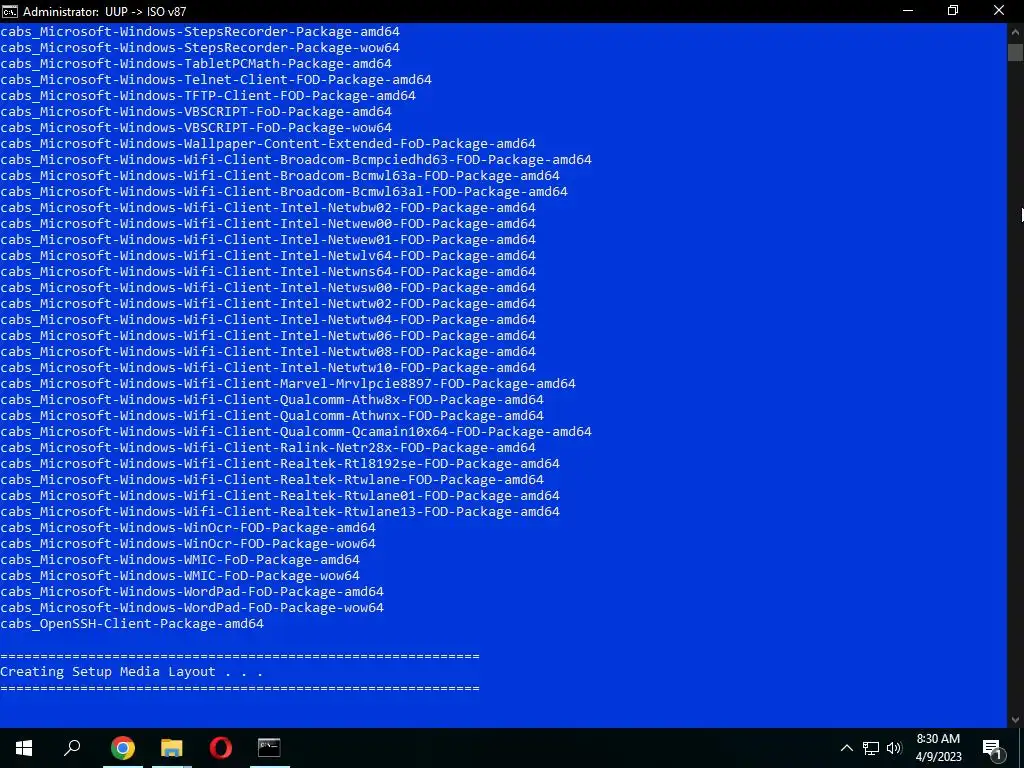The image size is (1024, 768).
Task: Click the Intel-Netwew00 line
Action: coord(268,223)
